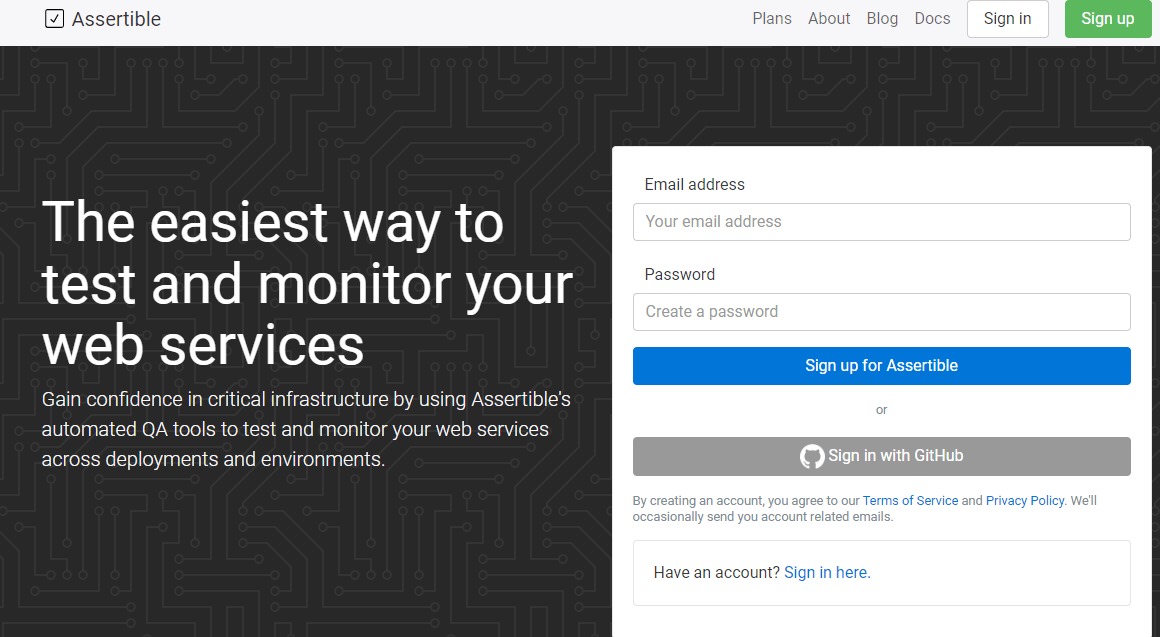This screenshot has height=637, width=1160.
Task: Open the Privacy Policy link
Action: click(x=1024, y=500)
